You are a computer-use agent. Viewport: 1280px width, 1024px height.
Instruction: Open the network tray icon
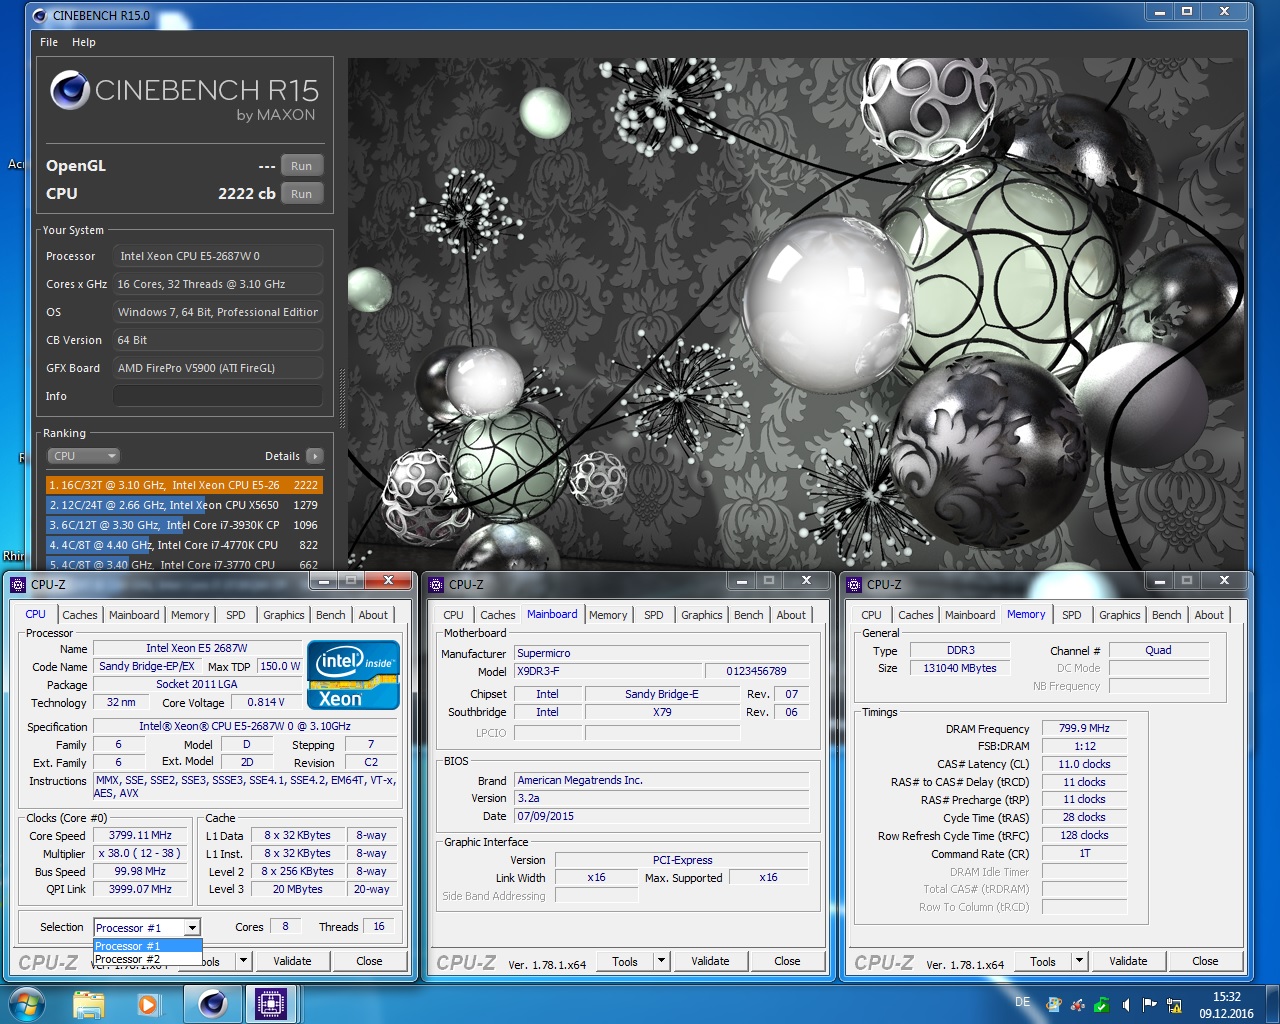[x=1174, y=1005]
